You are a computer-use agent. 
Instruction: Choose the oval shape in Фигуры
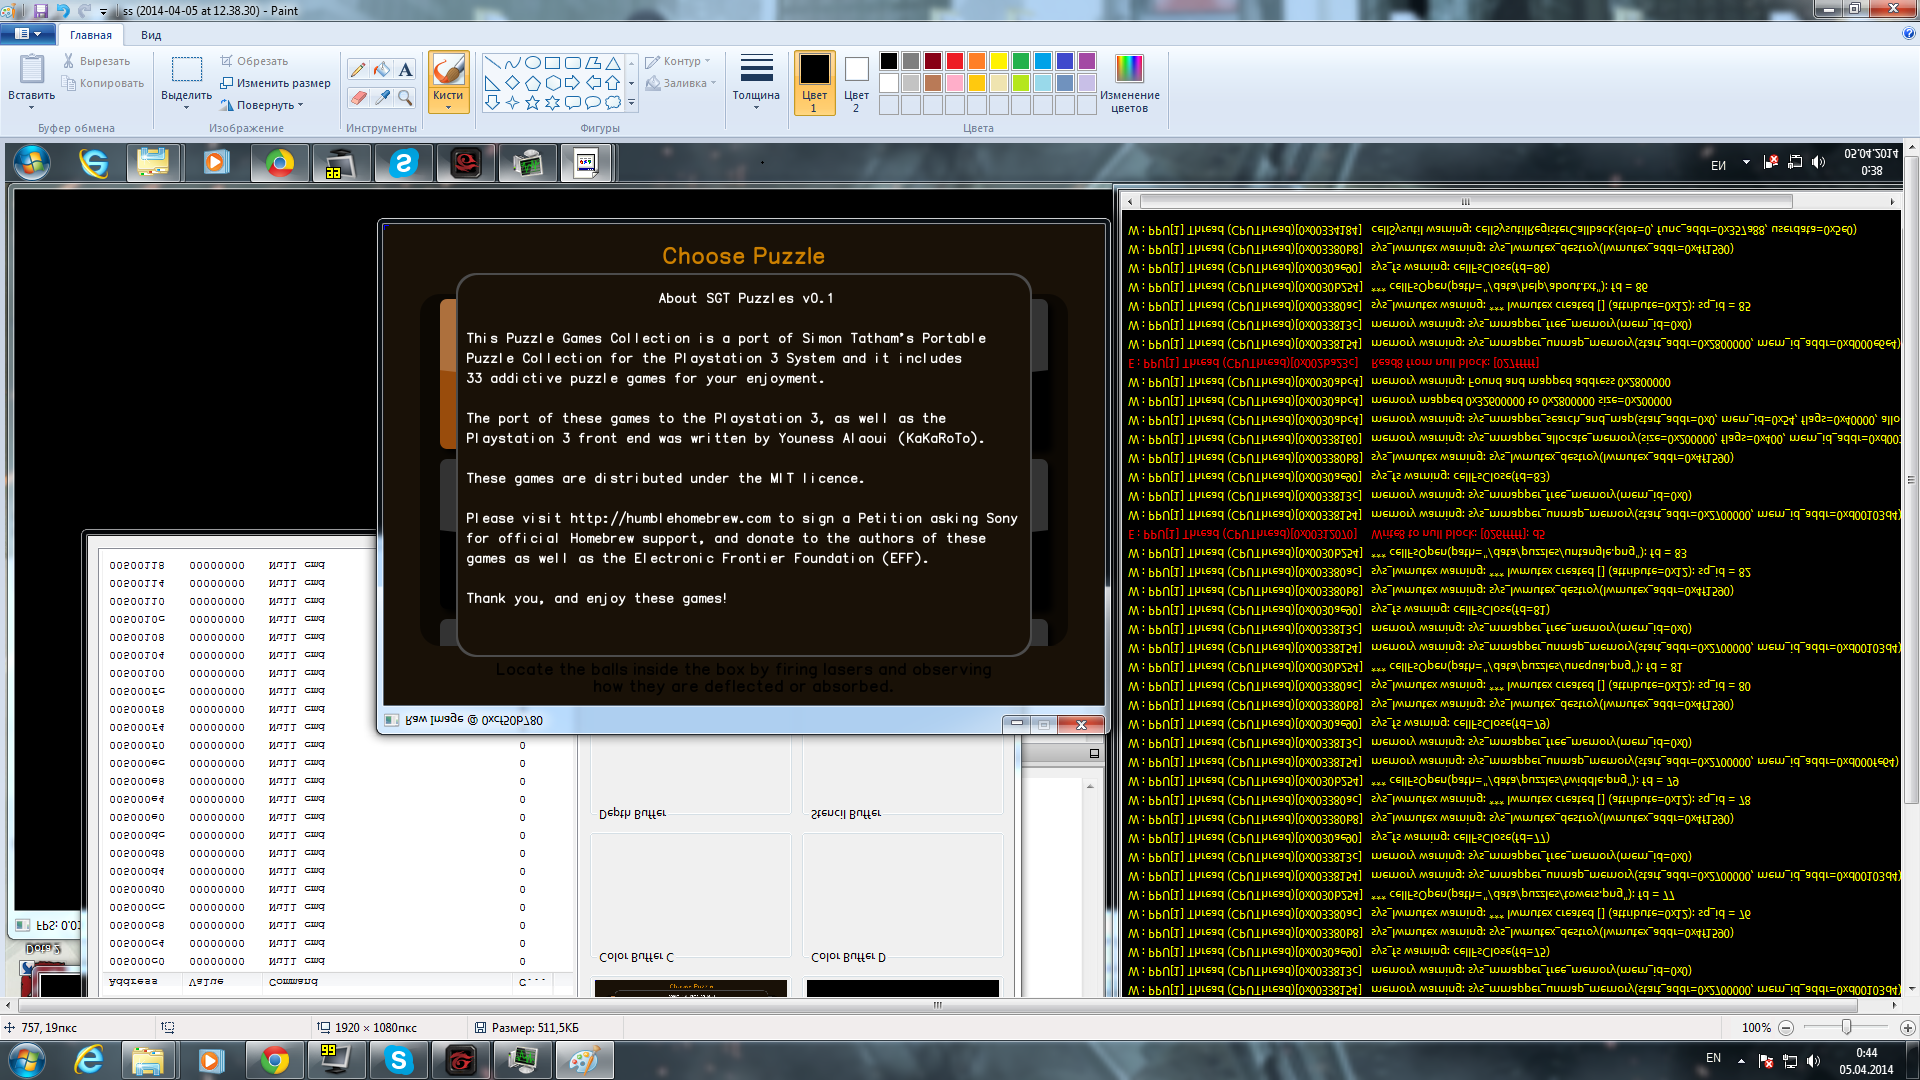532,63
